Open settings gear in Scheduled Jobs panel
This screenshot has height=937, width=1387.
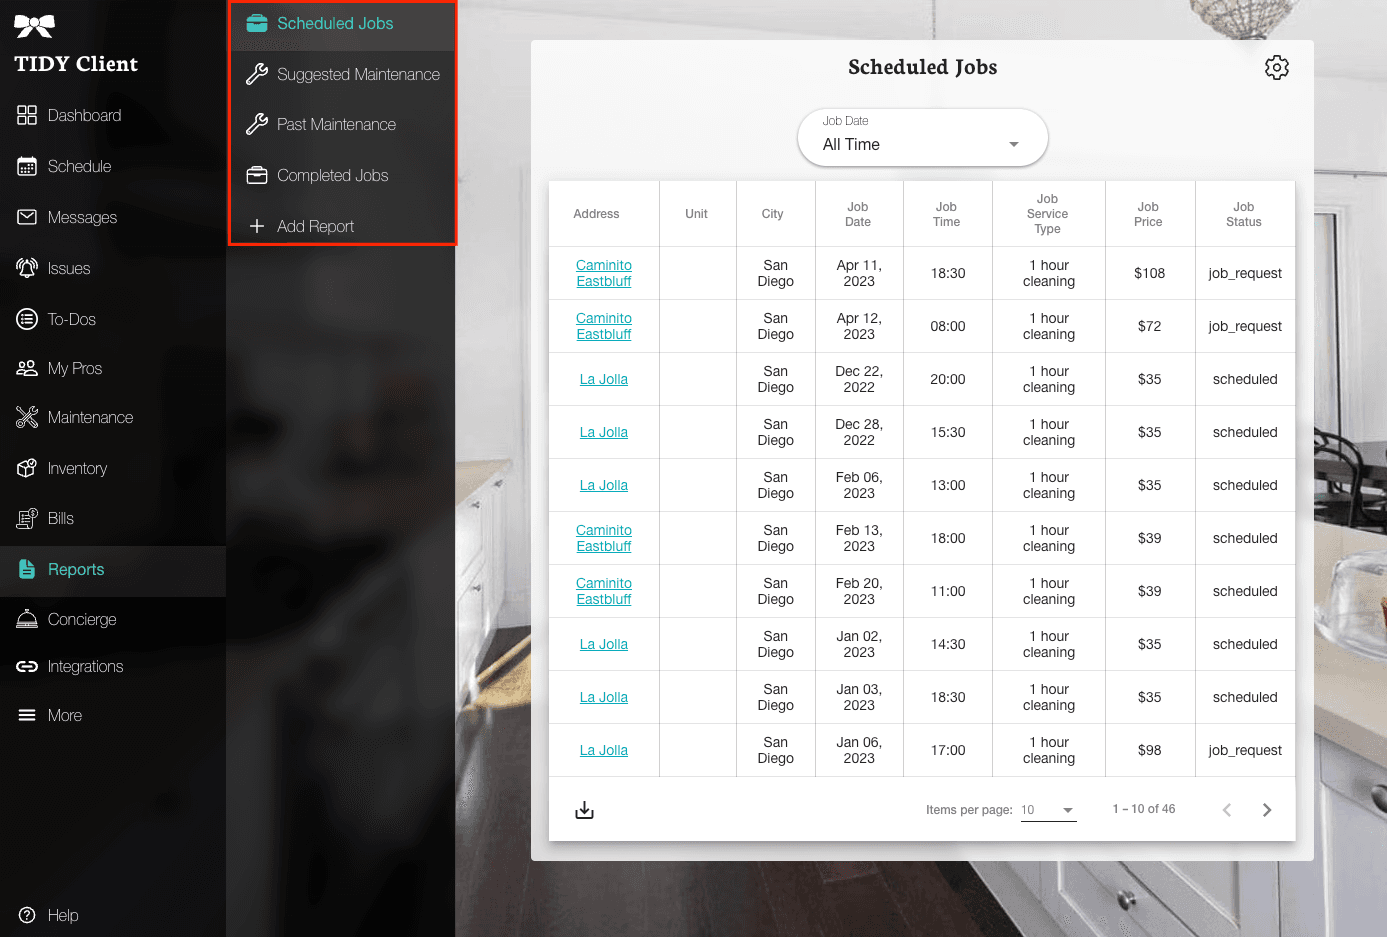tap(1276, 68)
